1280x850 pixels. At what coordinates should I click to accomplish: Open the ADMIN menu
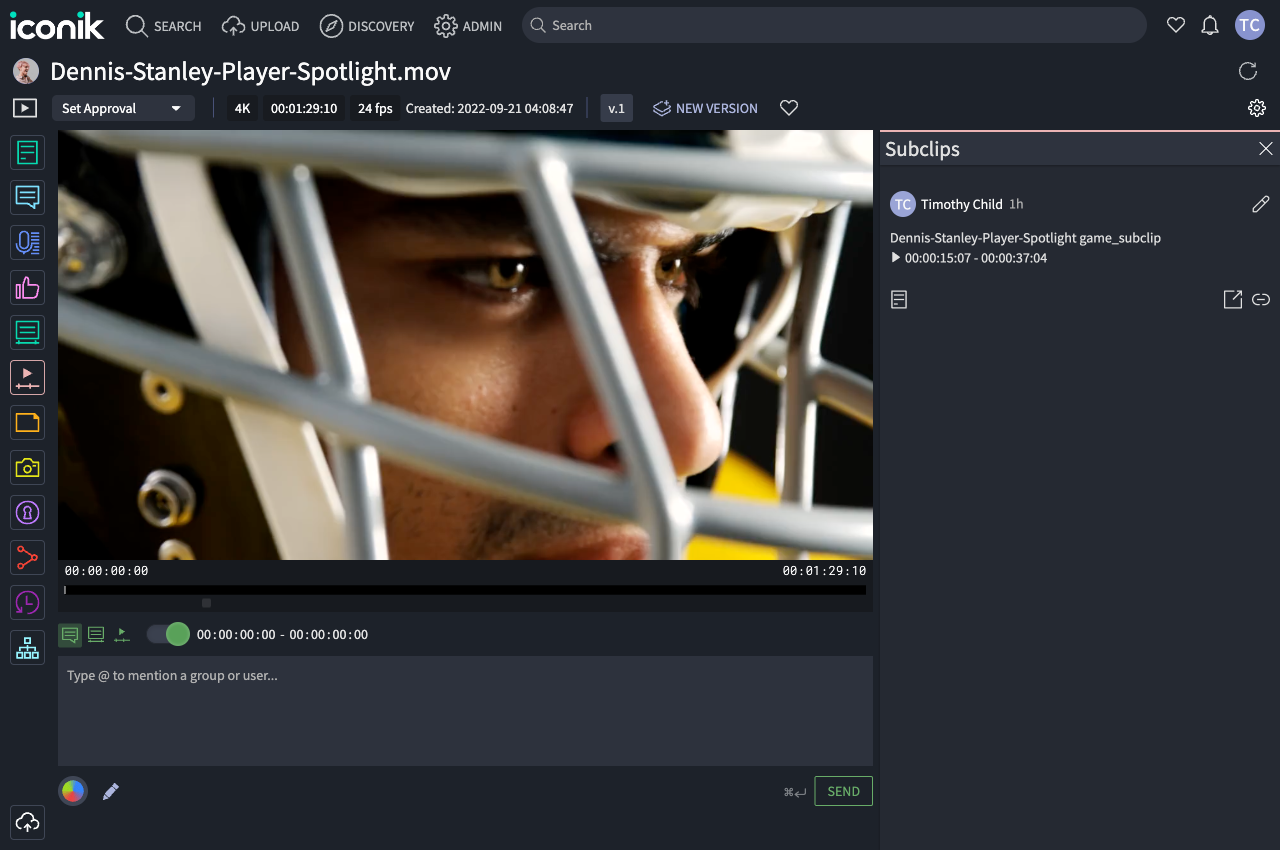(467, 26)
